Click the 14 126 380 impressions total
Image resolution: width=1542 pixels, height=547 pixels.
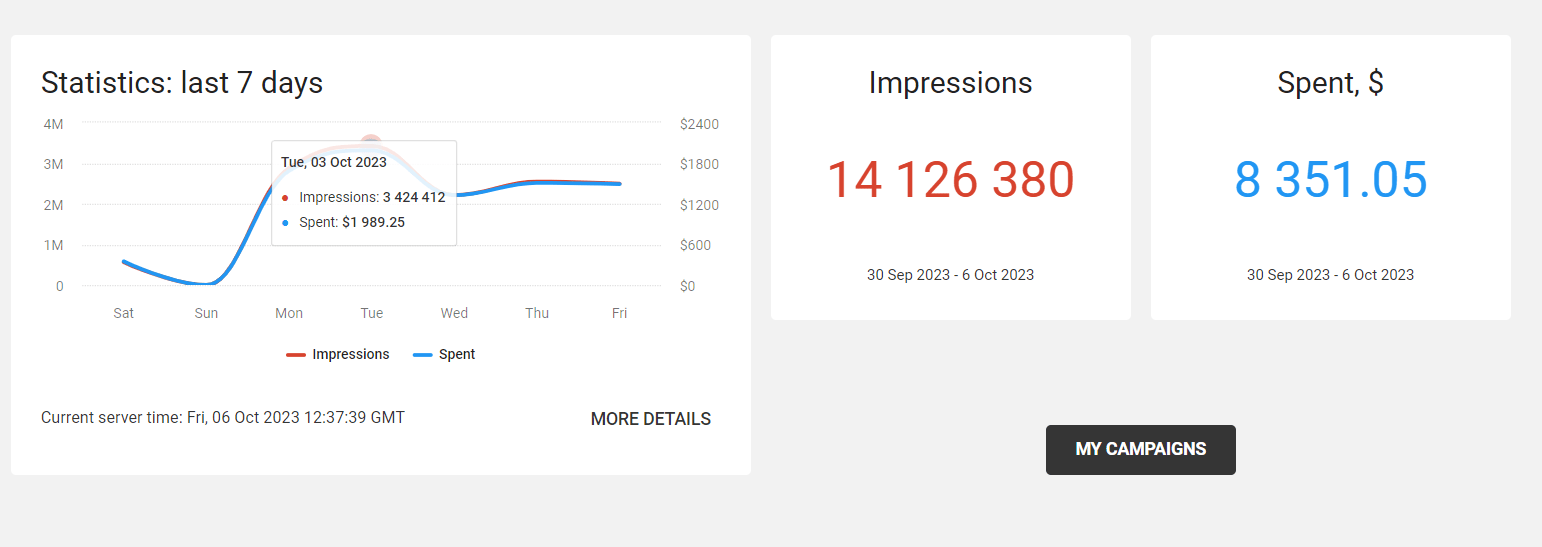pyautogui.click(x=950, y=181)
